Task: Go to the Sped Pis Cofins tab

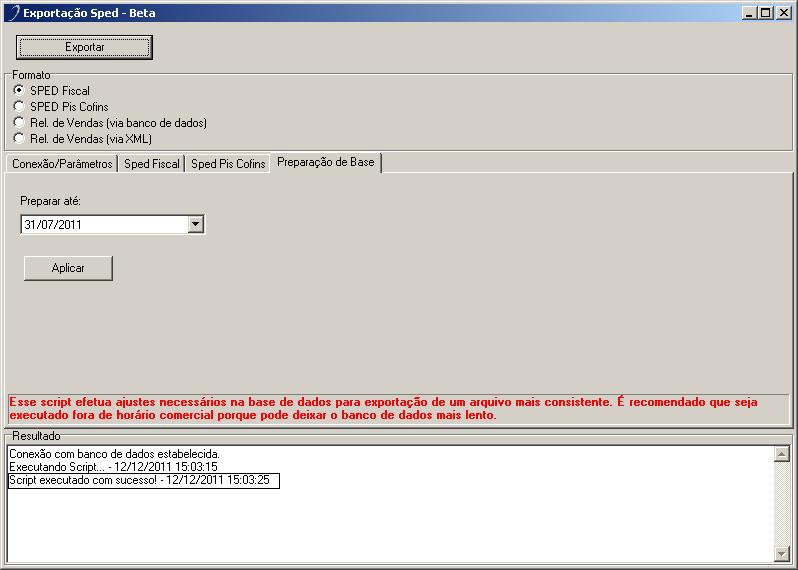Action: click(x=228, y=164)
